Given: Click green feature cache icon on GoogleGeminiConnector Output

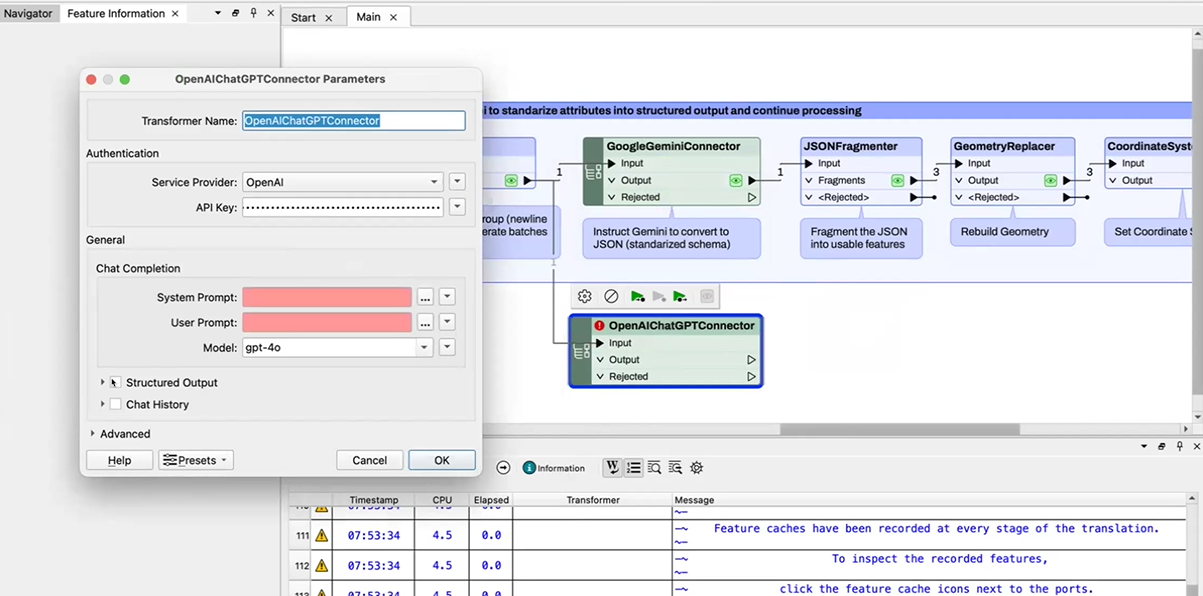Looking at the screenshot, I should point(736,181).
